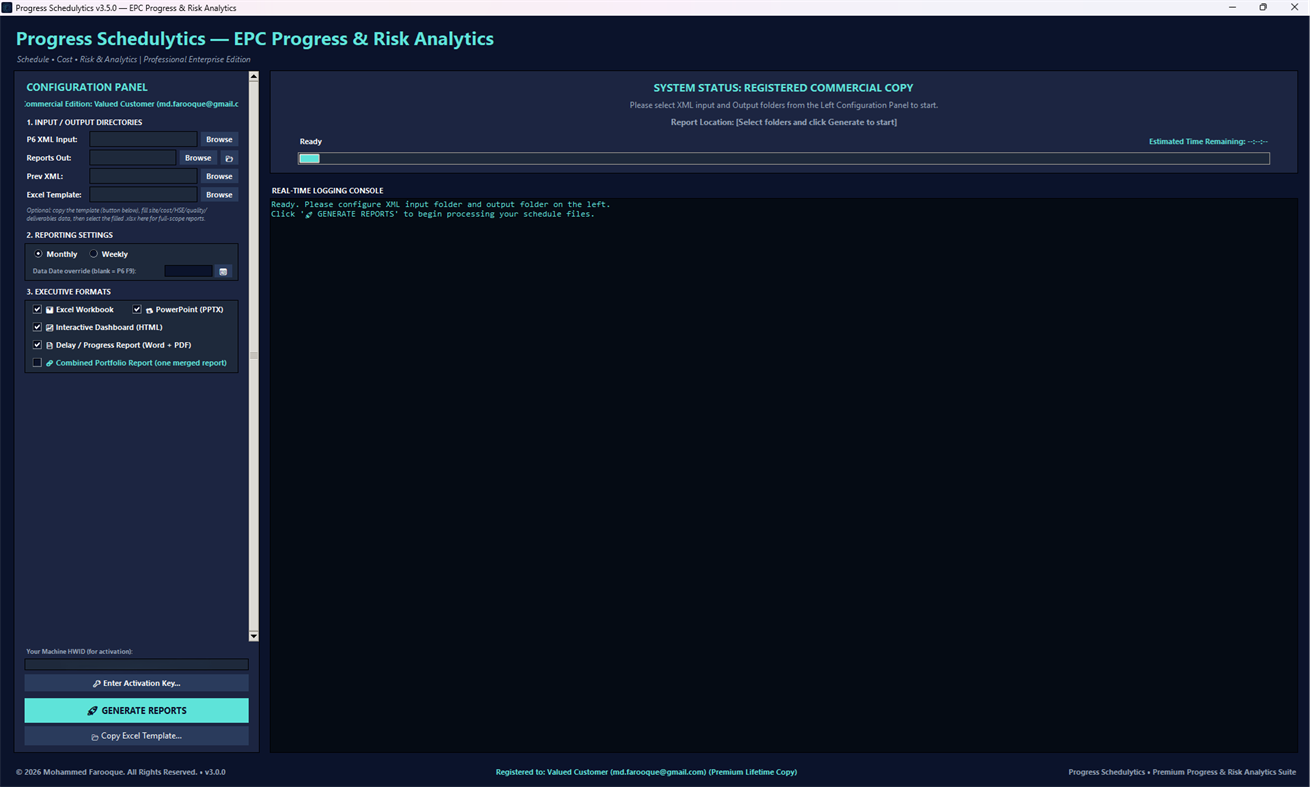Focus the P6 XML Input path field
The width and height of the screenshot is (1310, 787).
143,139
